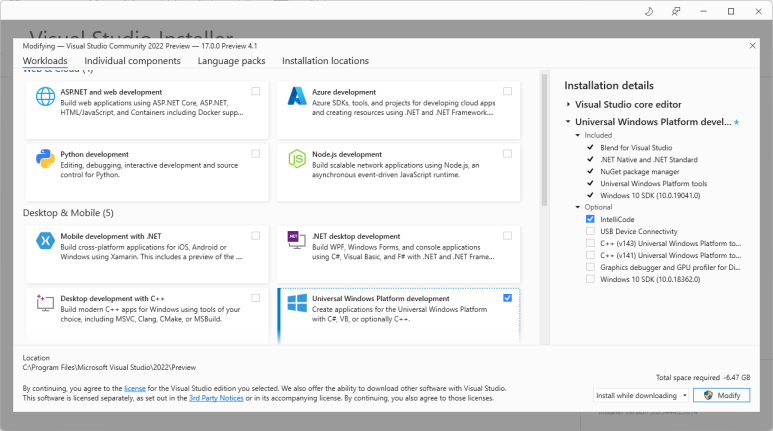
Task: Click the workloads list vertical scrollbar
Action: click(544, 140)
